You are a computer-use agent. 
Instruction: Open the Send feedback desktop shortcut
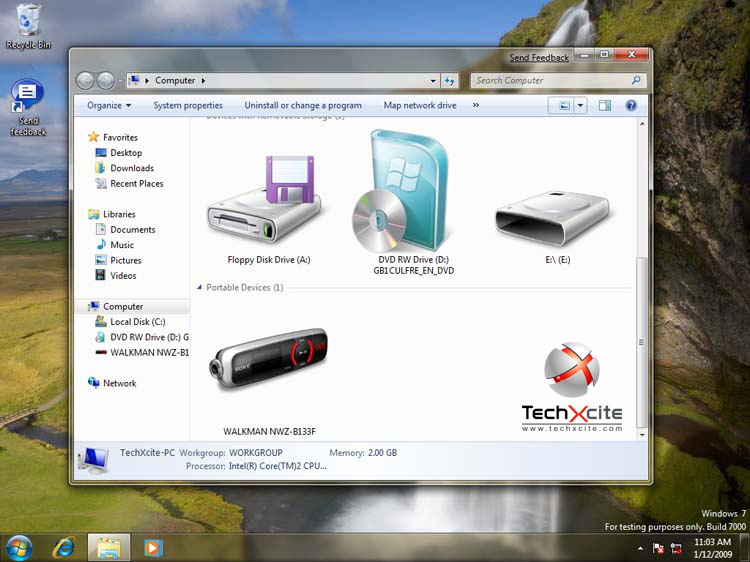pos(28,108)
